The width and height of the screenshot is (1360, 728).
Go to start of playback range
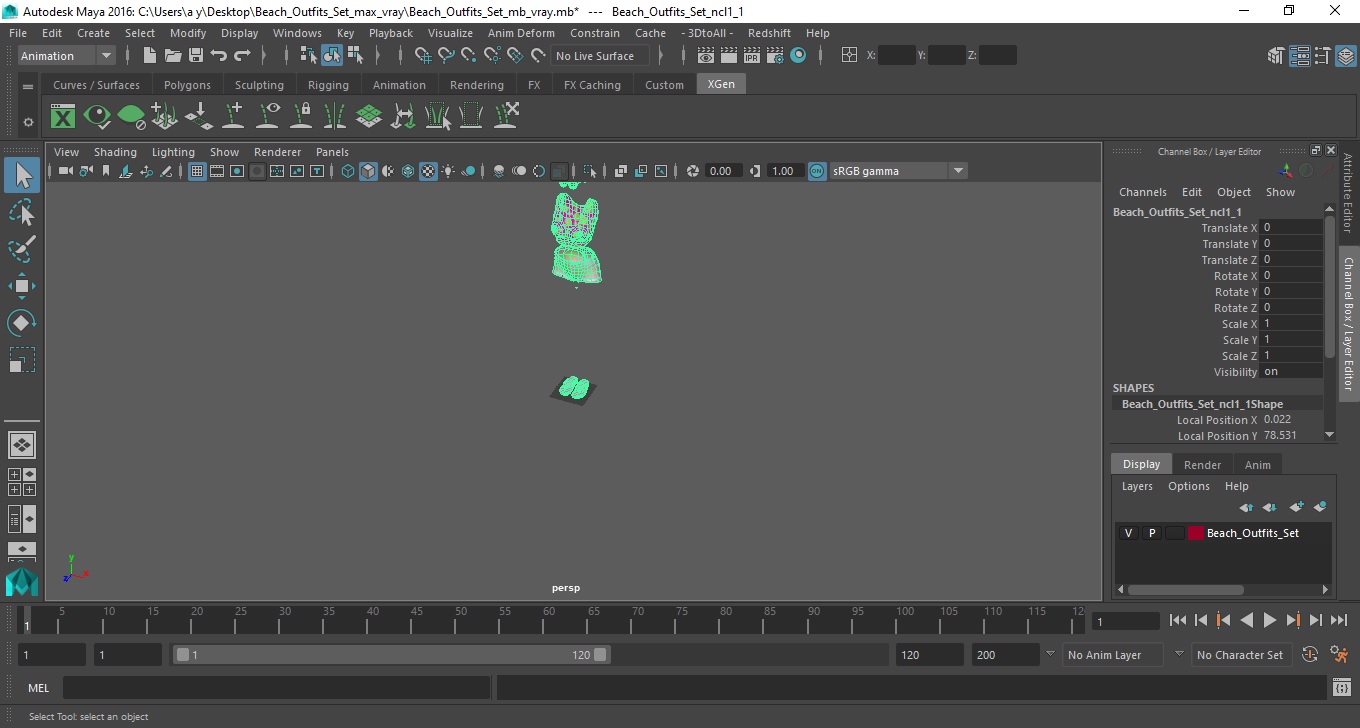tap(1178, 620)
